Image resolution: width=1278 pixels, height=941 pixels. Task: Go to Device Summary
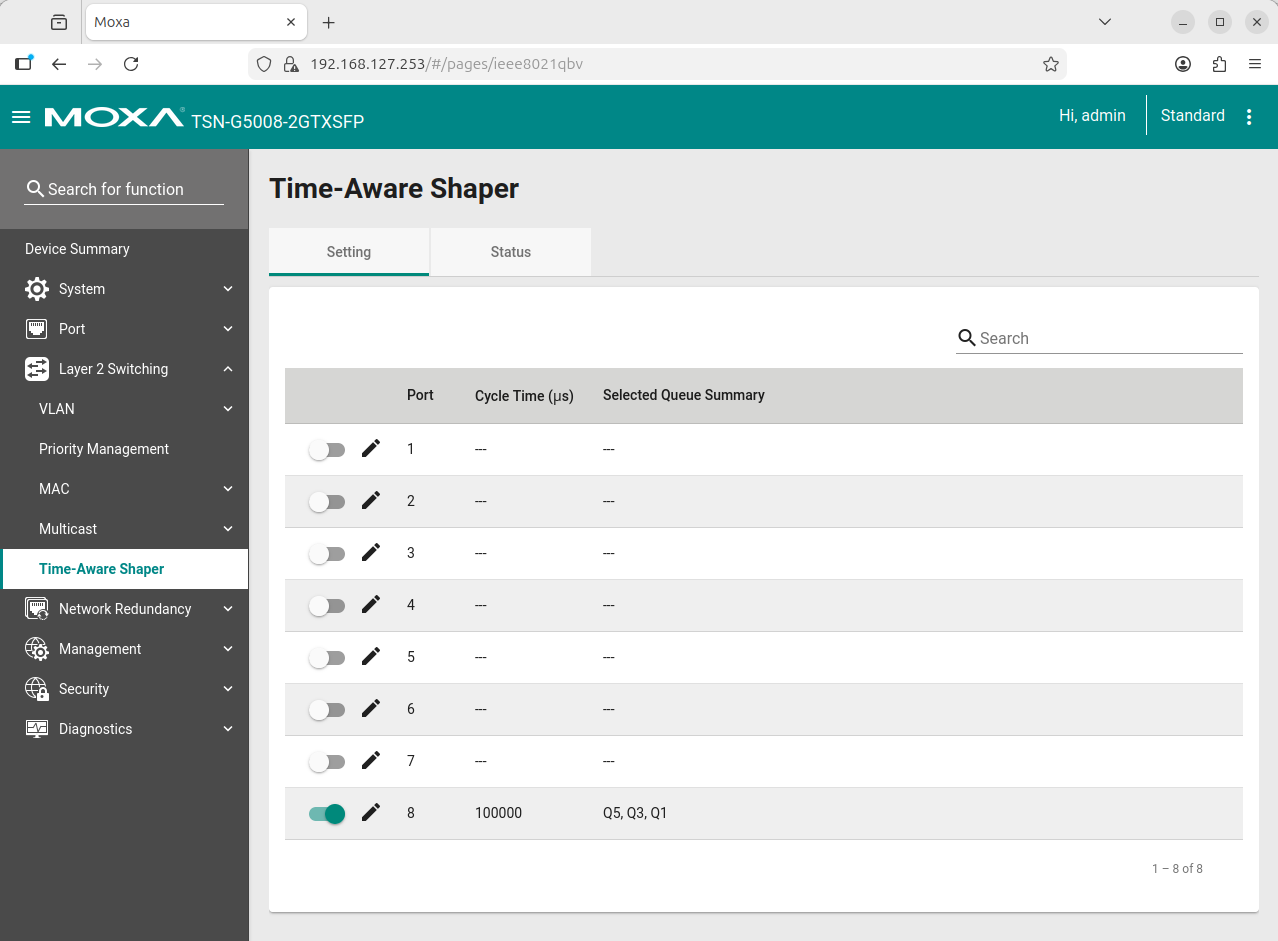point(78,248)
